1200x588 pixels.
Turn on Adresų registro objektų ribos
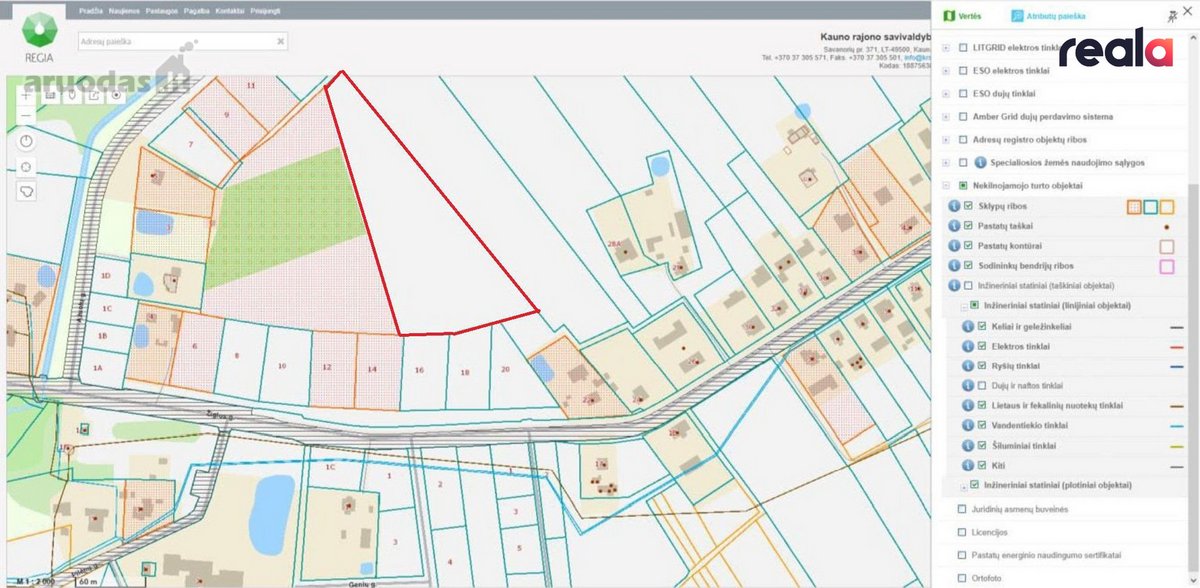(962, 140)
